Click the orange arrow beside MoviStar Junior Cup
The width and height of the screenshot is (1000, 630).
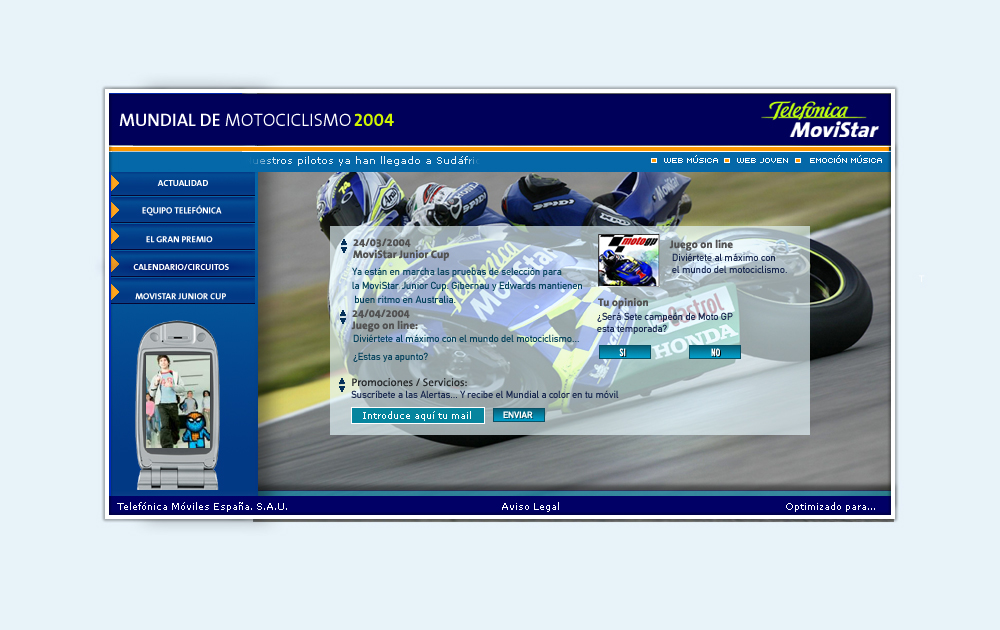[x=115, y=292]
